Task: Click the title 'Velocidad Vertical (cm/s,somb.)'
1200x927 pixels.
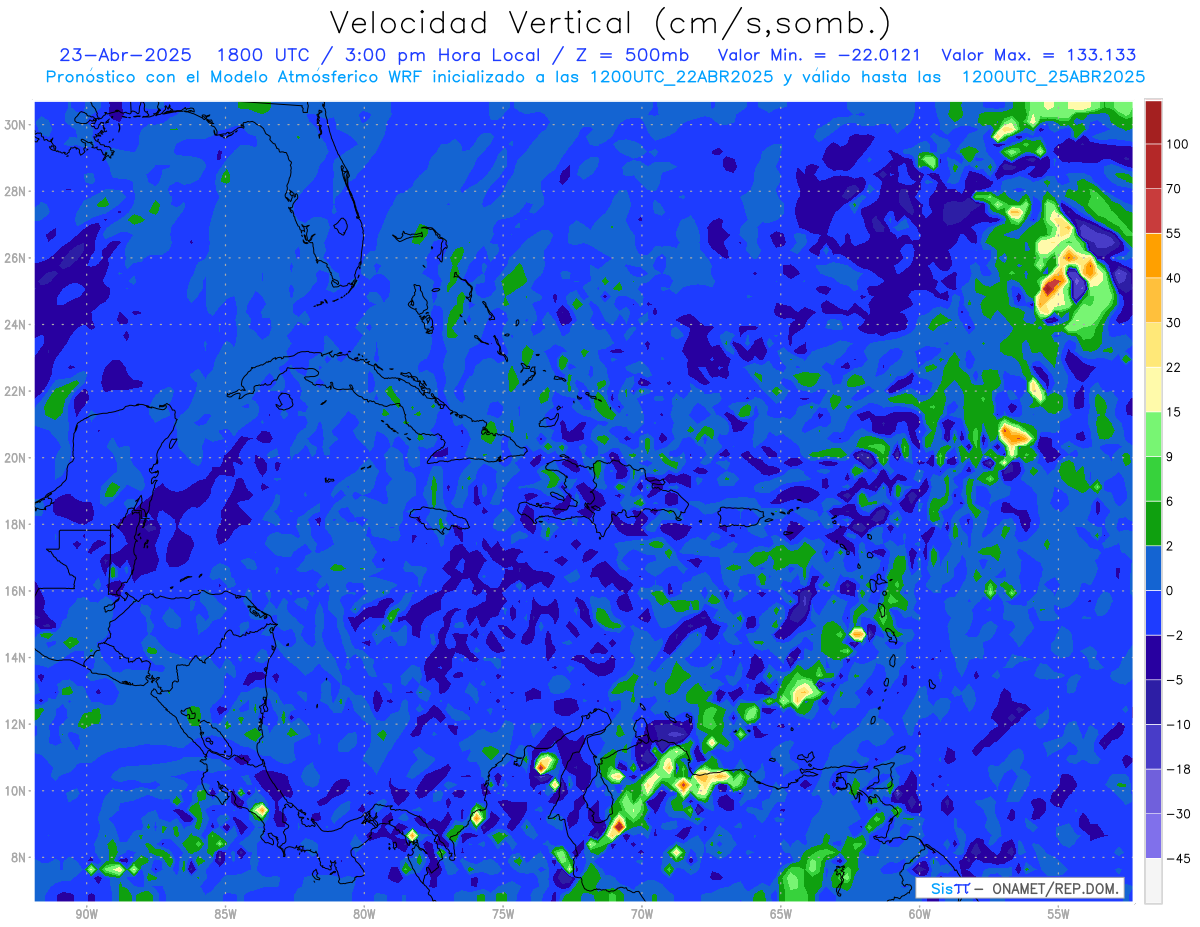Action: [610, 23]
